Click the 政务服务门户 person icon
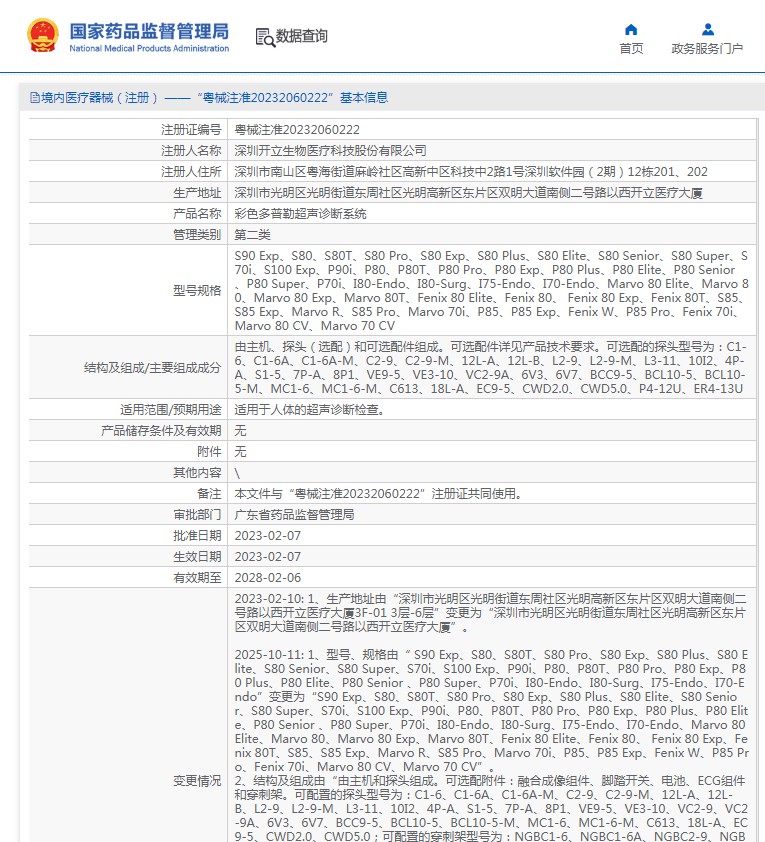This screenshot has height=842, width=765. pyautogui.click(x=707, y=29)
